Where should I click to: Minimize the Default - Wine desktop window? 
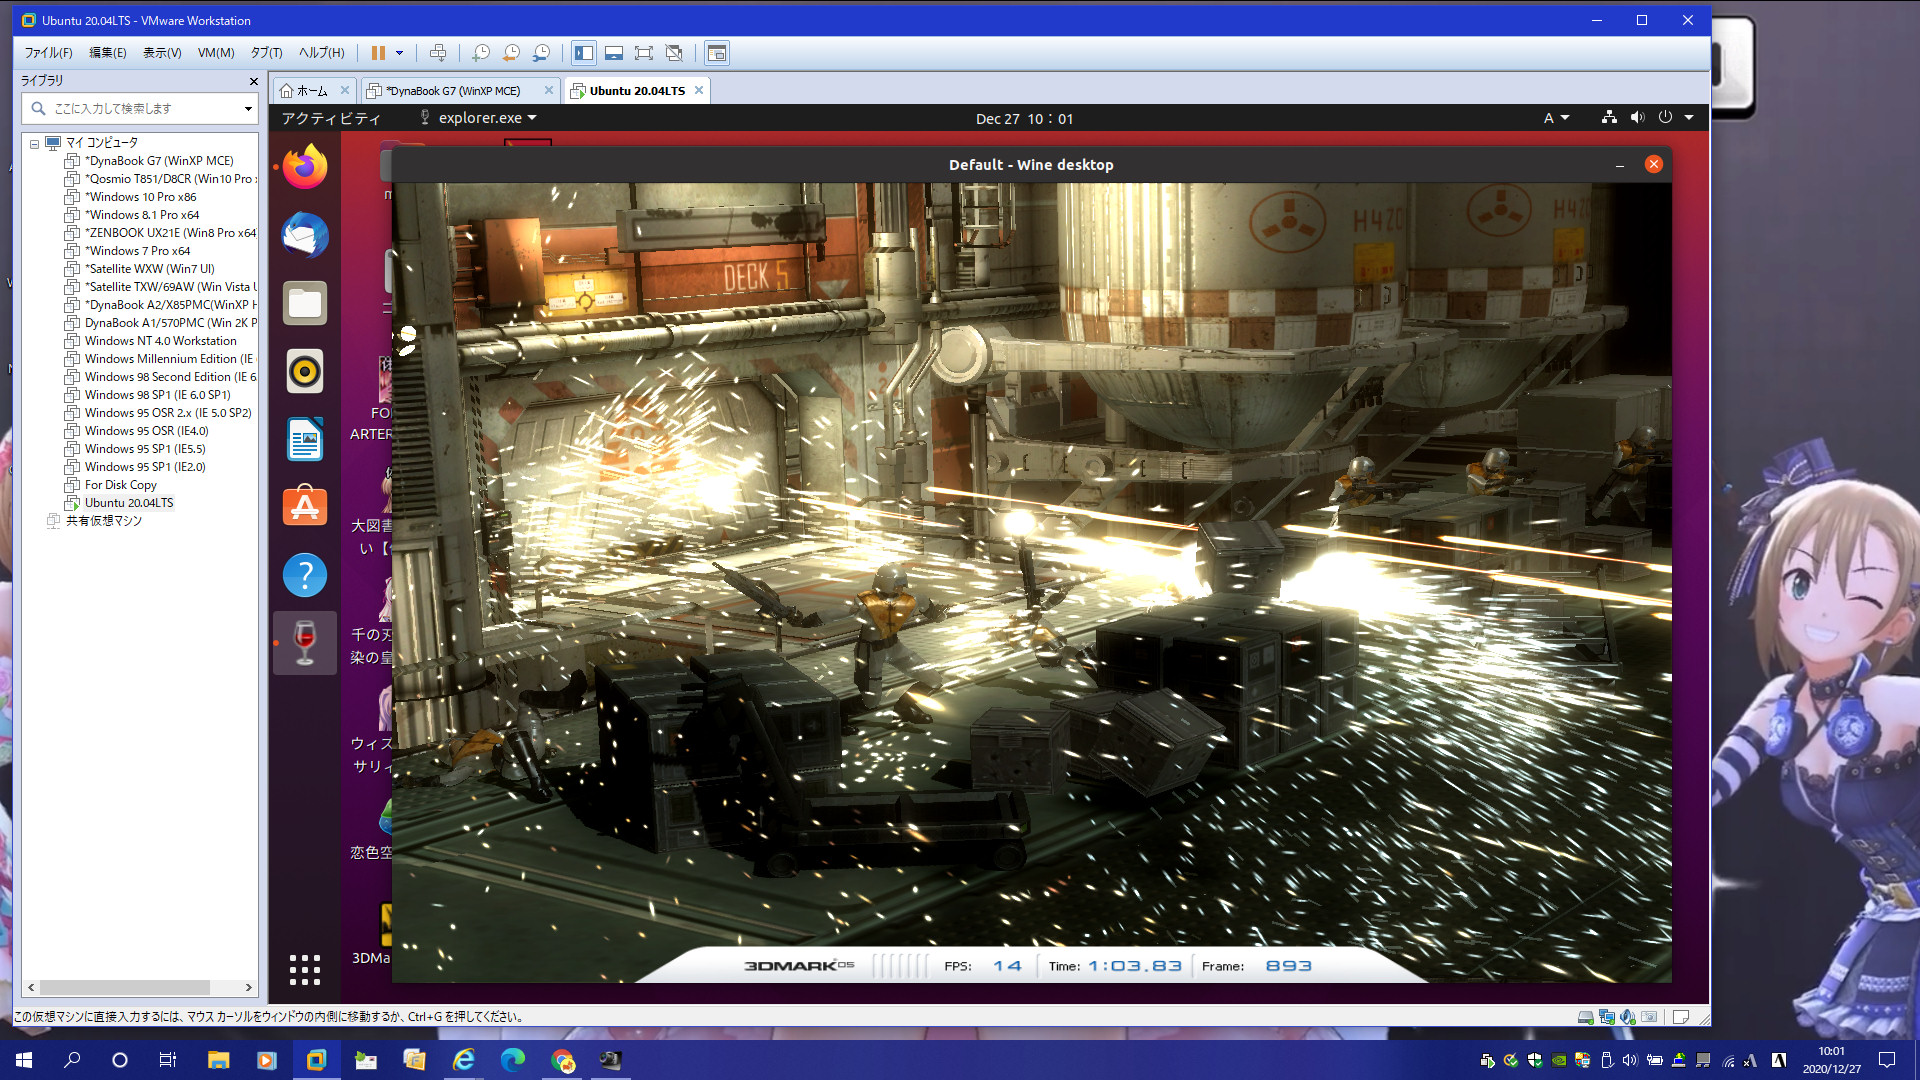click(1619, 165)
